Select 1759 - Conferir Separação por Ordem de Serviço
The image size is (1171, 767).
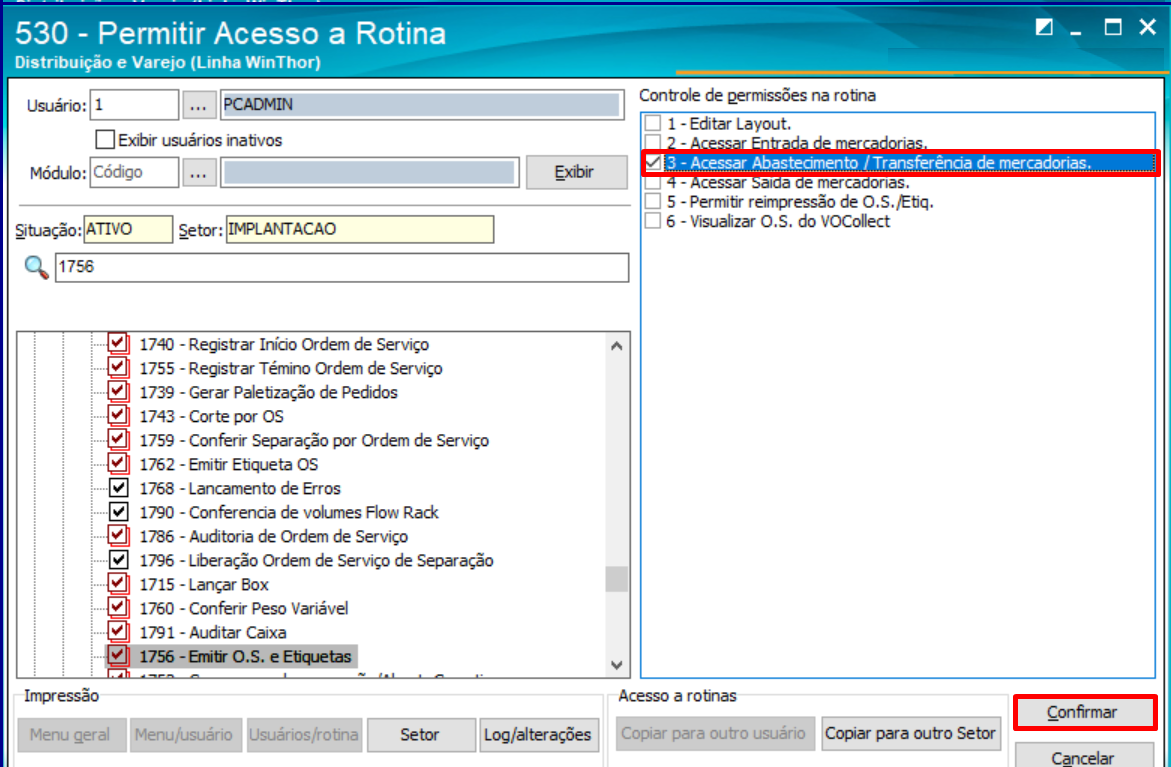314,440
